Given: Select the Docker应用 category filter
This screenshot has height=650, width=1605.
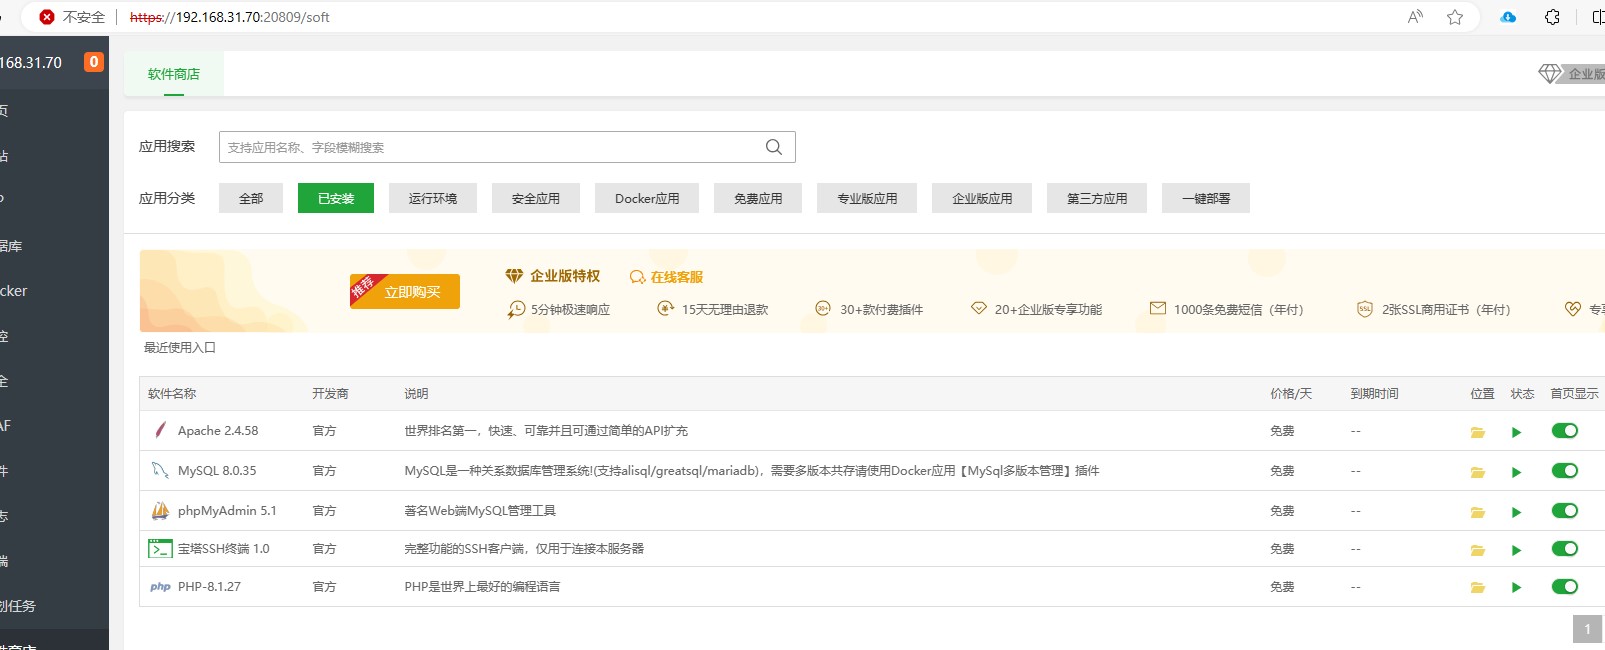Looking at the screenshot, I should click(647, 198).
